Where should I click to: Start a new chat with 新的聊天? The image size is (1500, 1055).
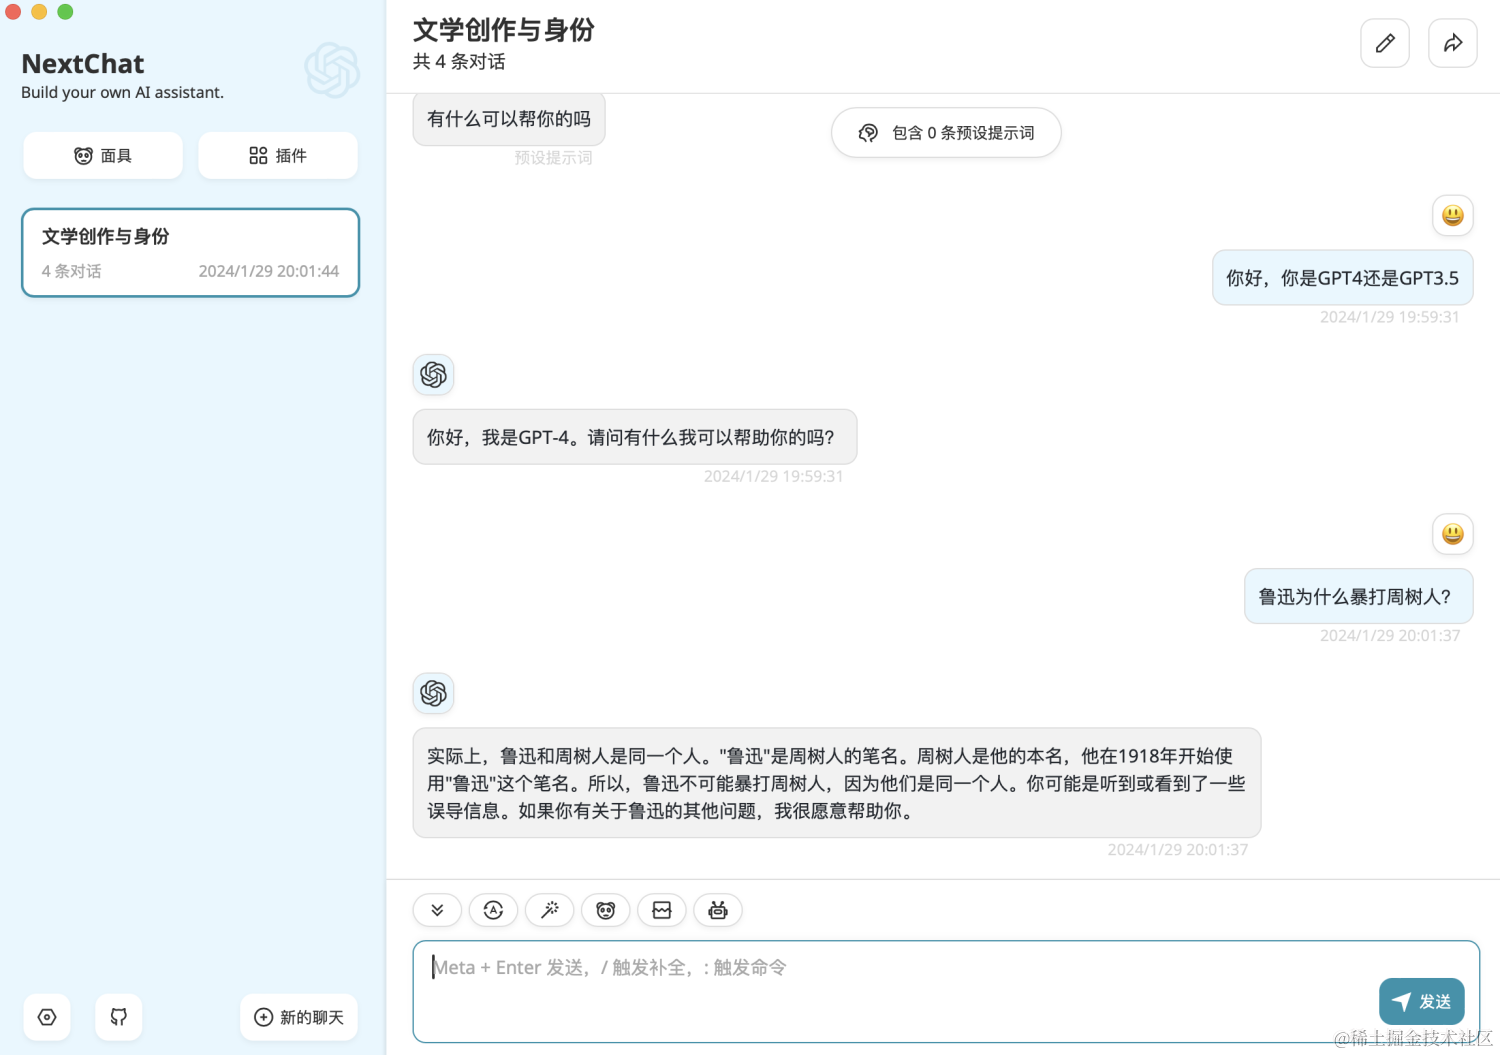[x=299, y=1017]
